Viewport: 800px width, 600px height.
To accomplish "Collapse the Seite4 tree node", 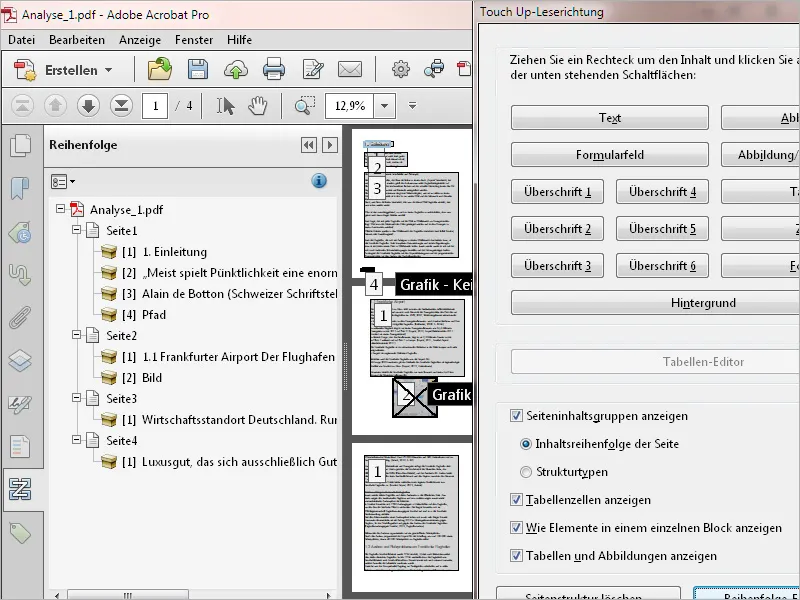I will point(77,439).
